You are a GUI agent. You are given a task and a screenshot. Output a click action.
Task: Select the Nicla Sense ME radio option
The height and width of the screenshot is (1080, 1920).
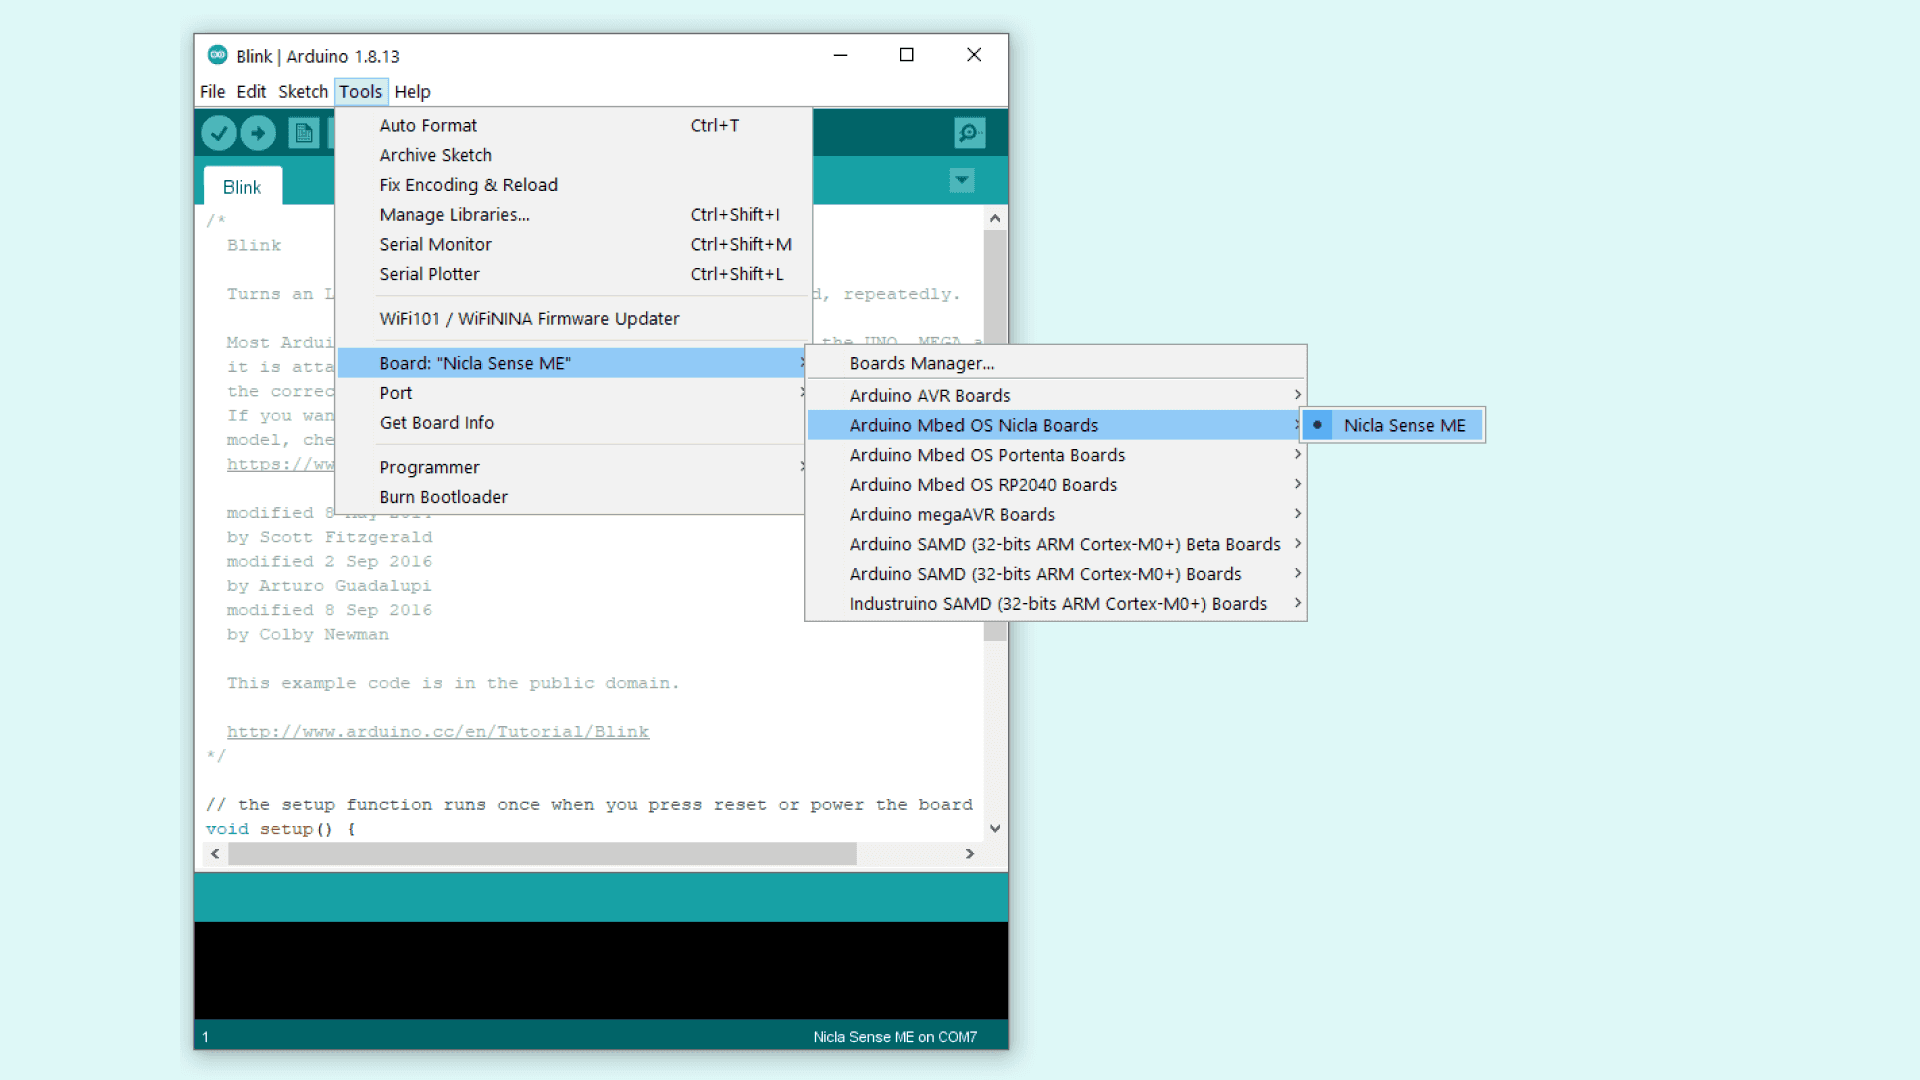tap(1393, 425)
